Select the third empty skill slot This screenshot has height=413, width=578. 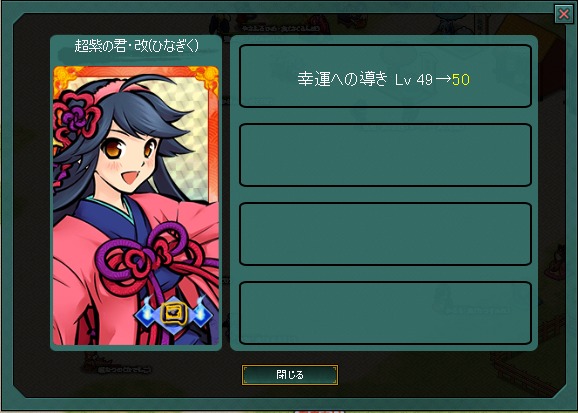(x=385, y=234)
